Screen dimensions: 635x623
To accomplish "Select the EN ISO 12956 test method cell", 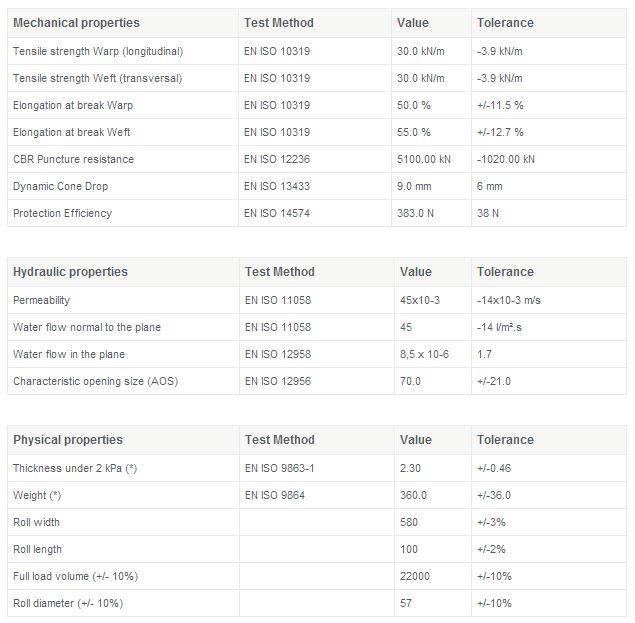I will [278, 381].
